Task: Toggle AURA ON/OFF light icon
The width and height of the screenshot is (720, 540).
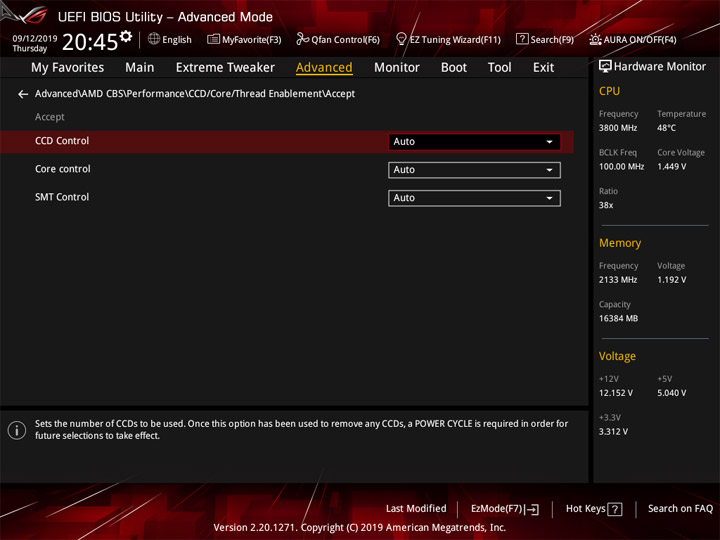Action: click(x=595, y=39)
